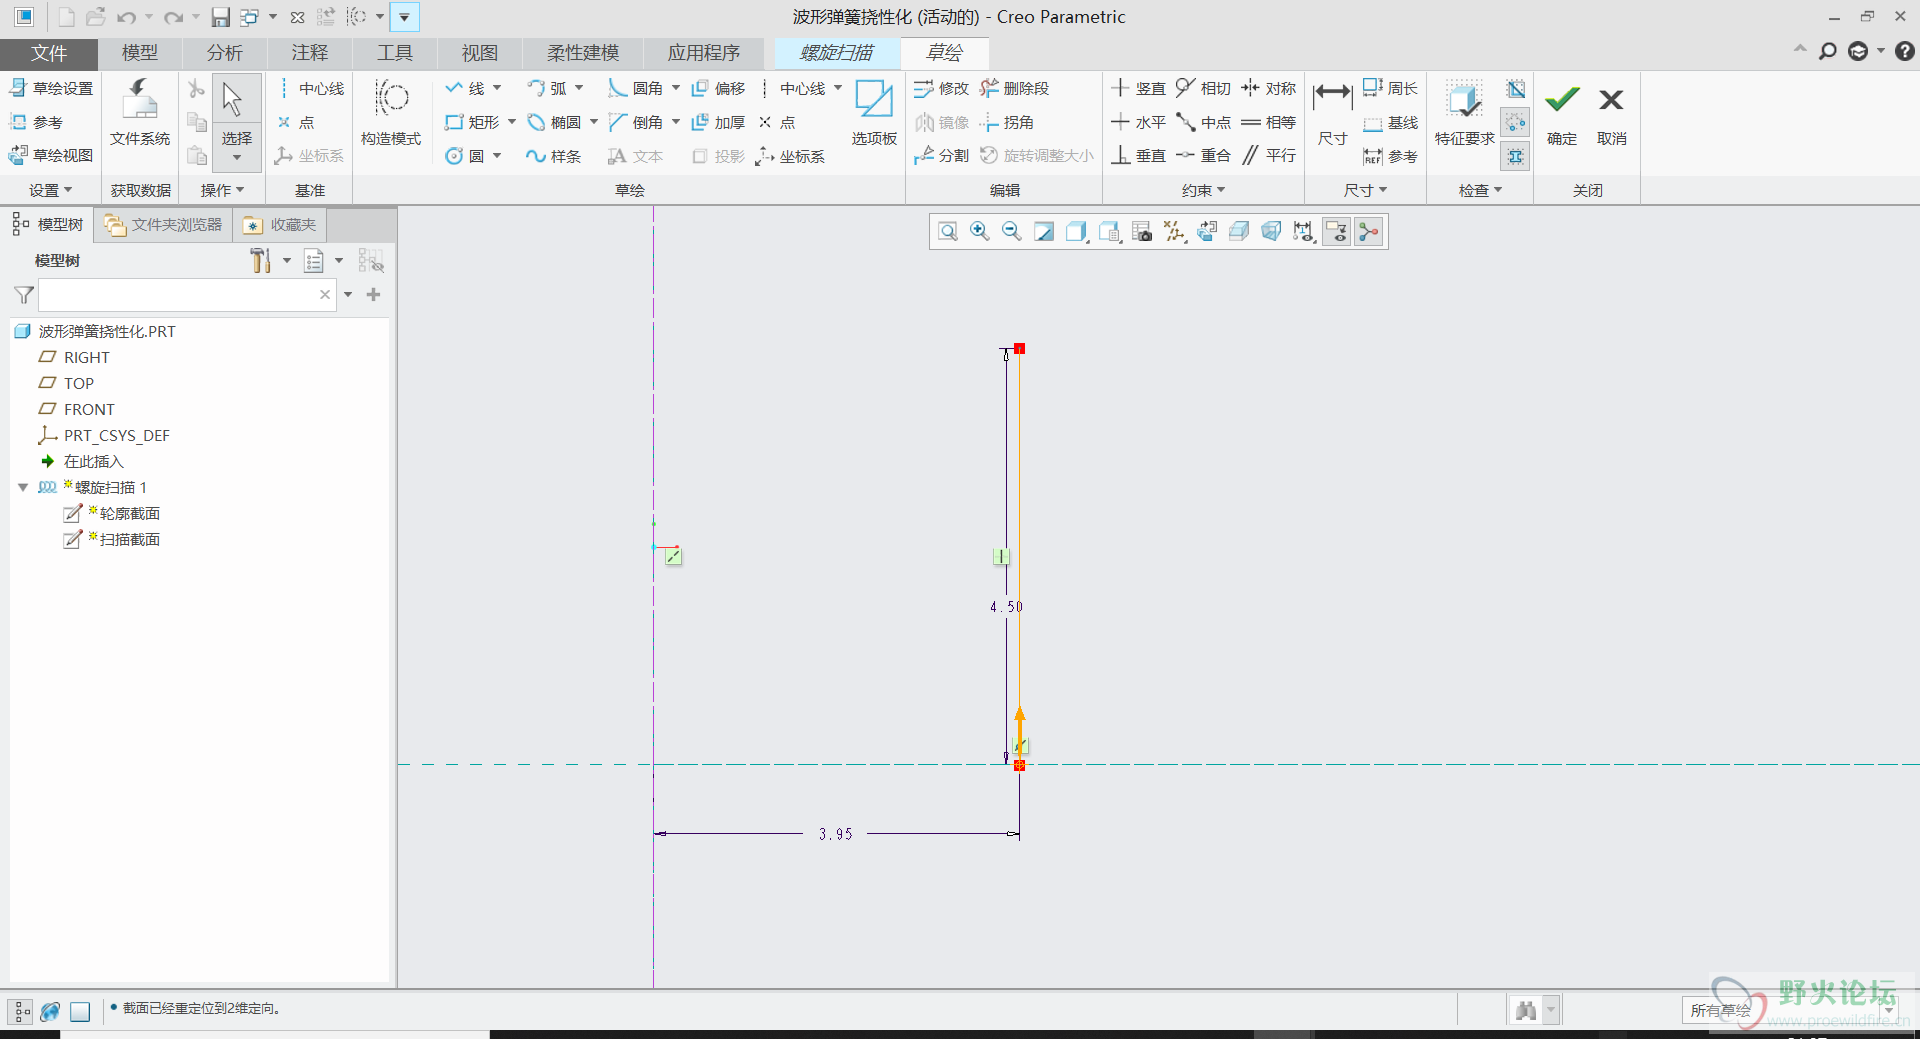Select the 基线 (Baseline) dimension tool
Image resolution: width=1920 pixels, height=1039 pixels.
[1390, 122]
